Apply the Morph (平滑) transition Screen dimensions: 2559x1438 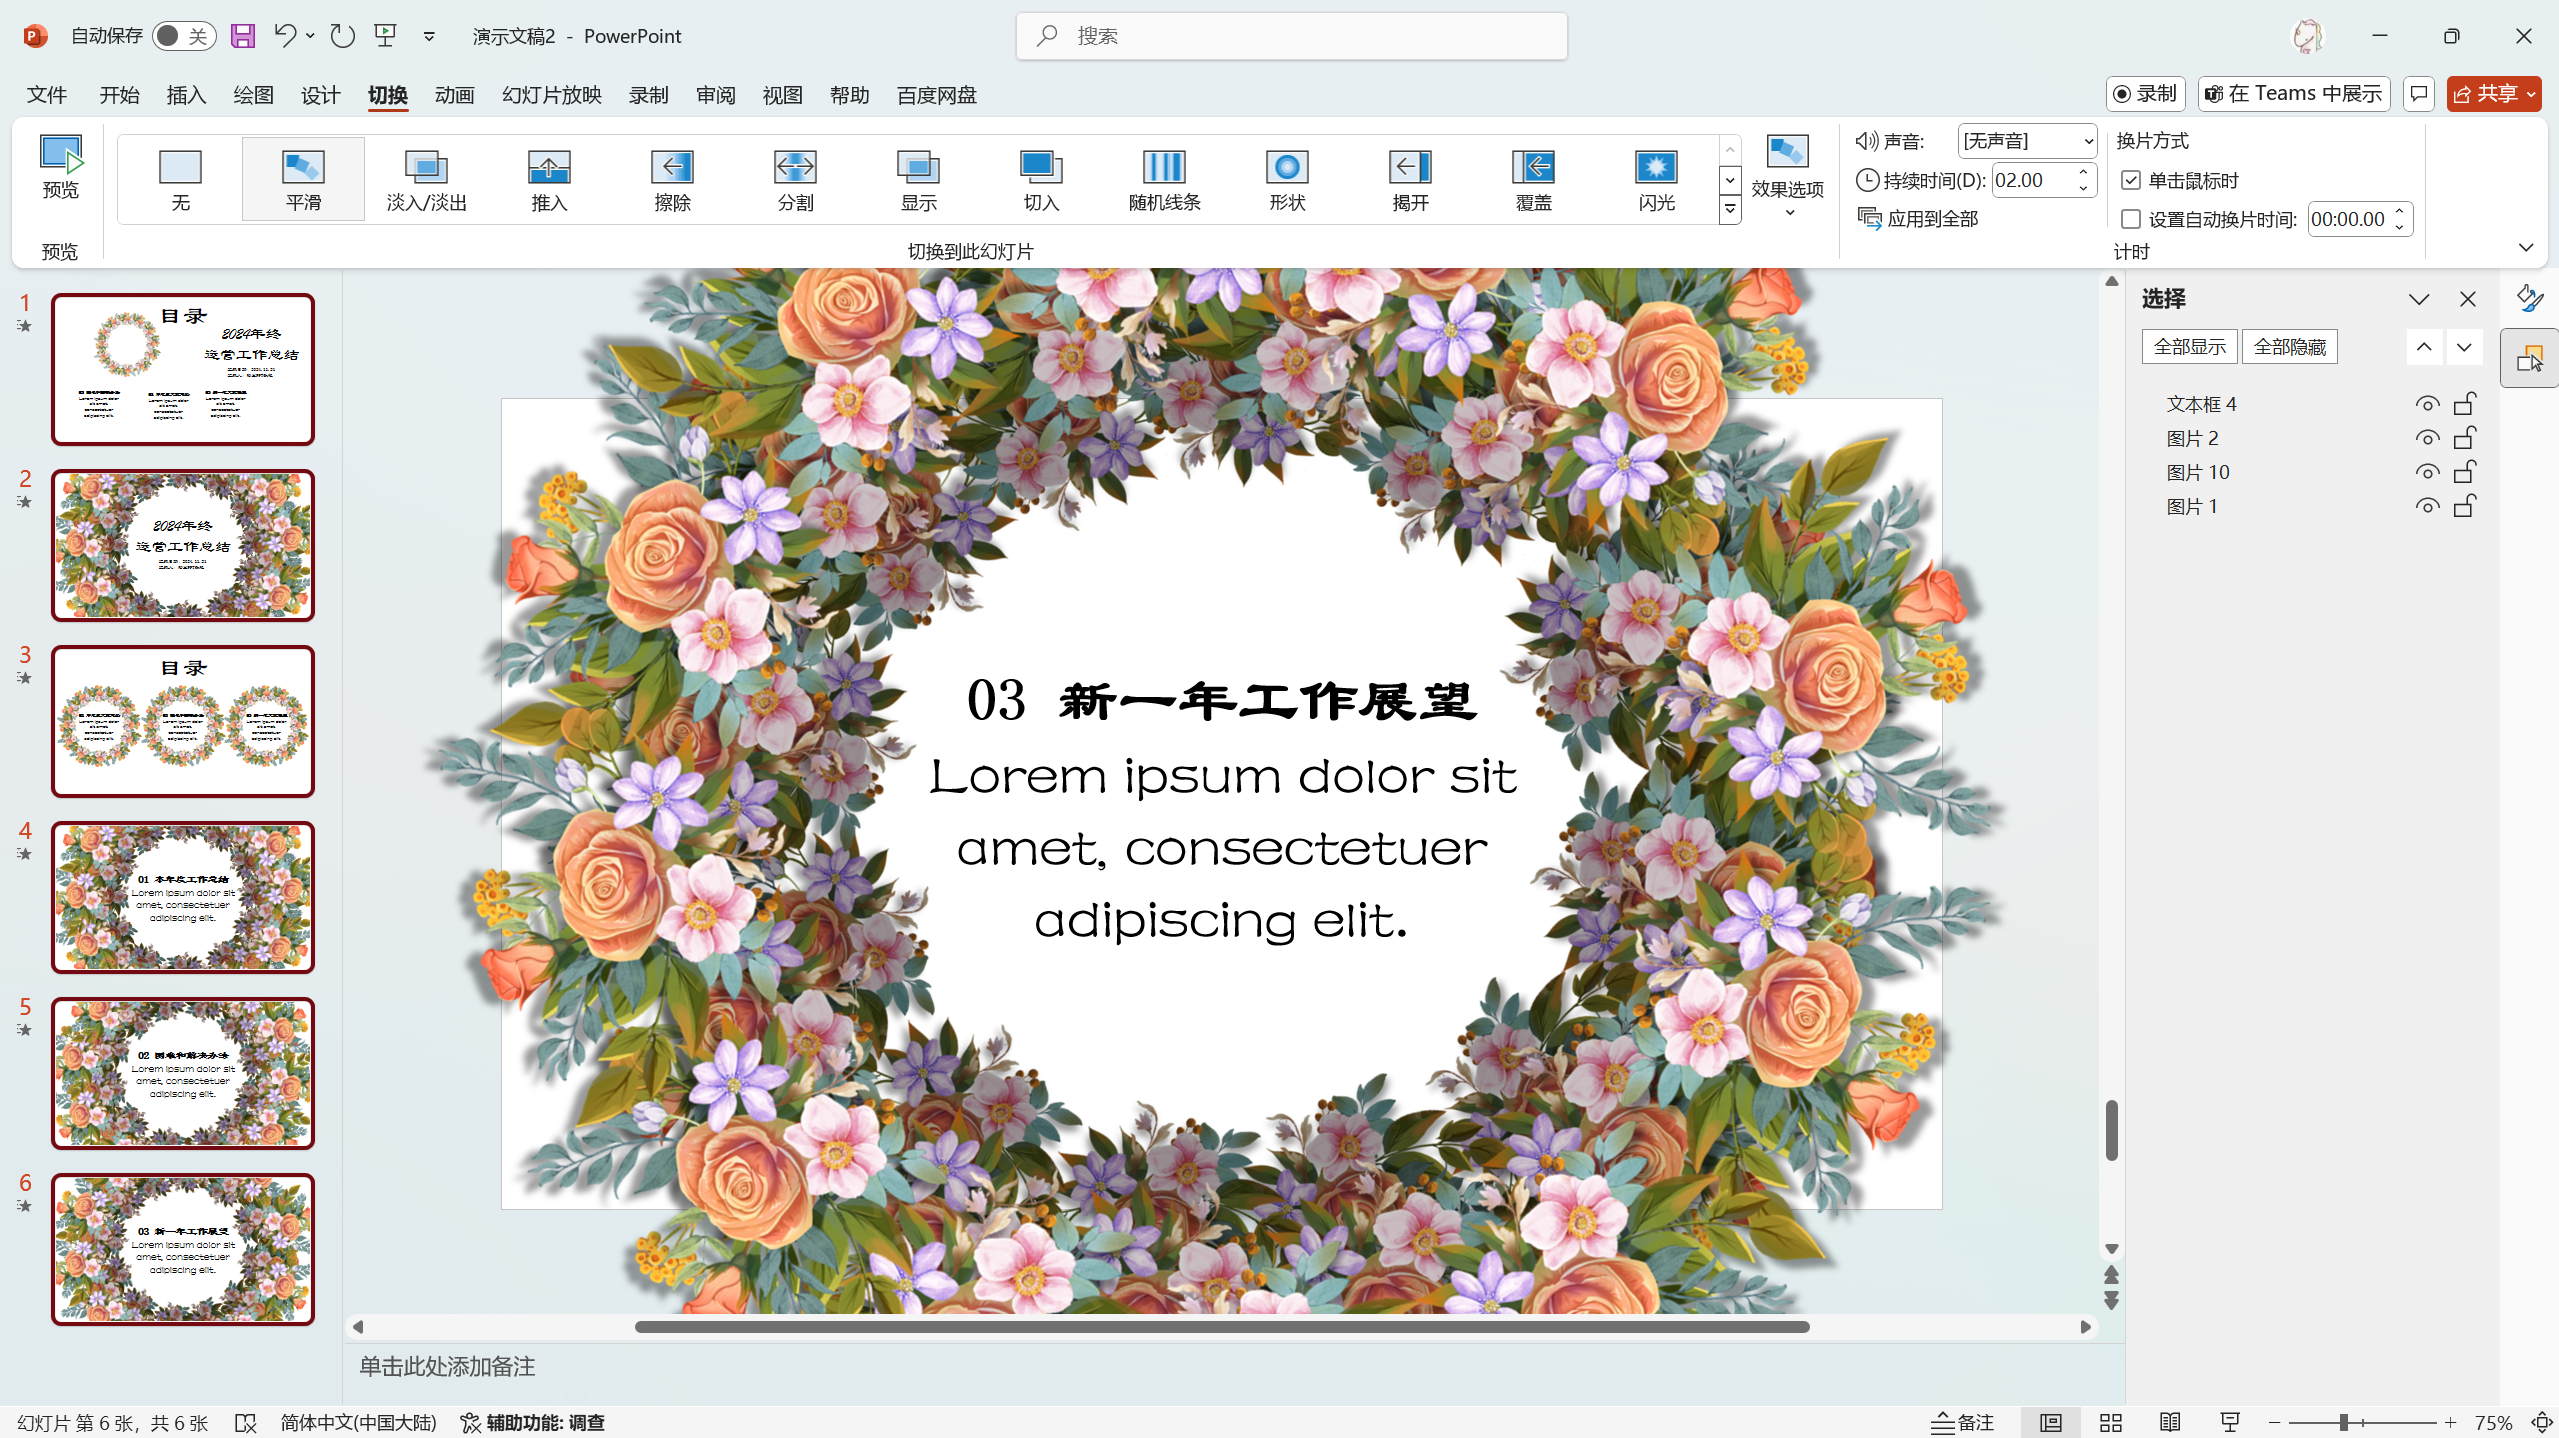303,180
